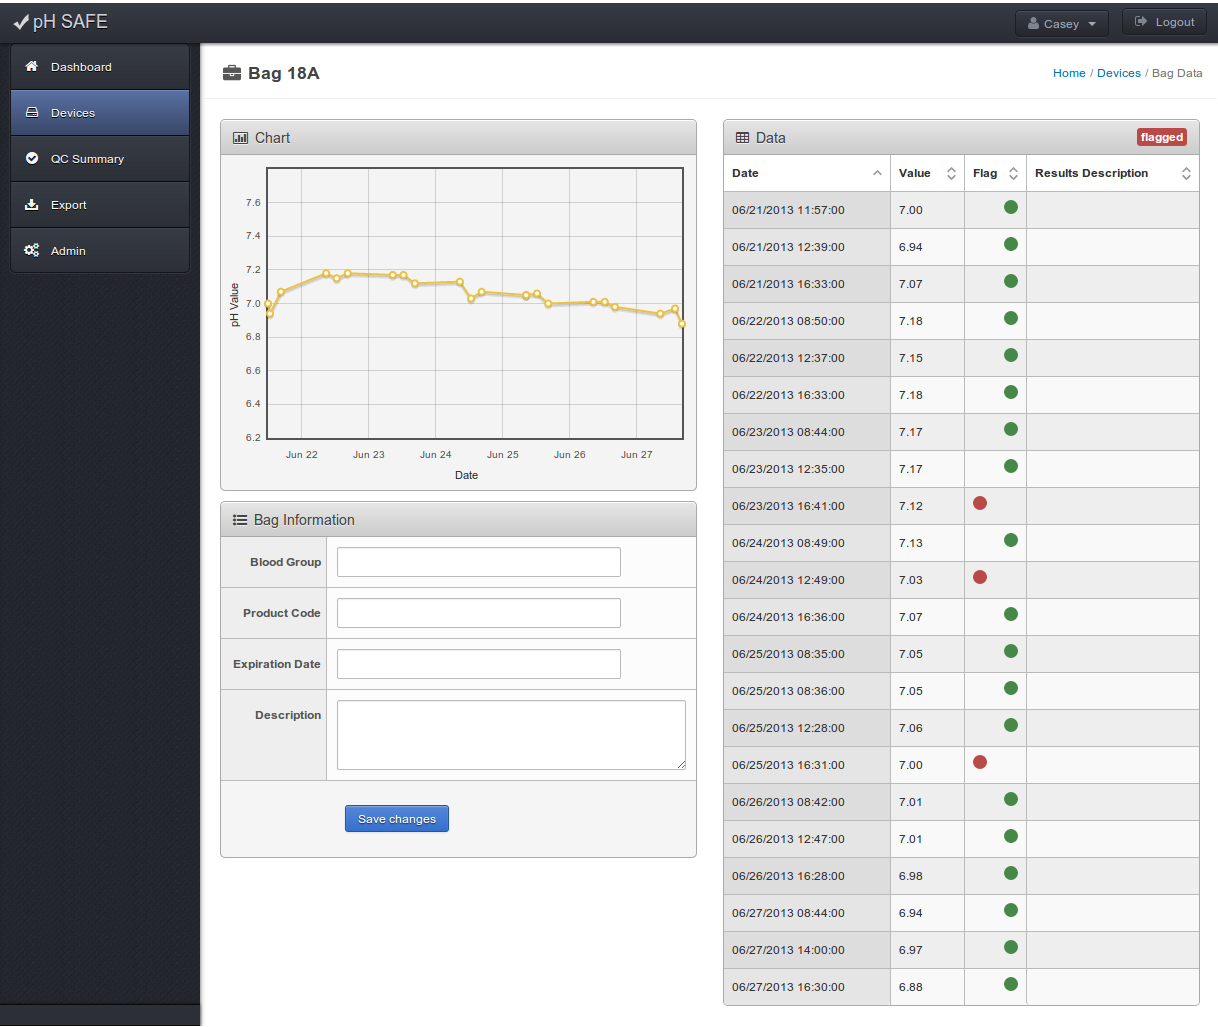Image resolution: width=1218 pixels, height=1027 pixels.
Task: Click the last data point on pH chart
Action: pyautogui.click(x=682, y=324)
